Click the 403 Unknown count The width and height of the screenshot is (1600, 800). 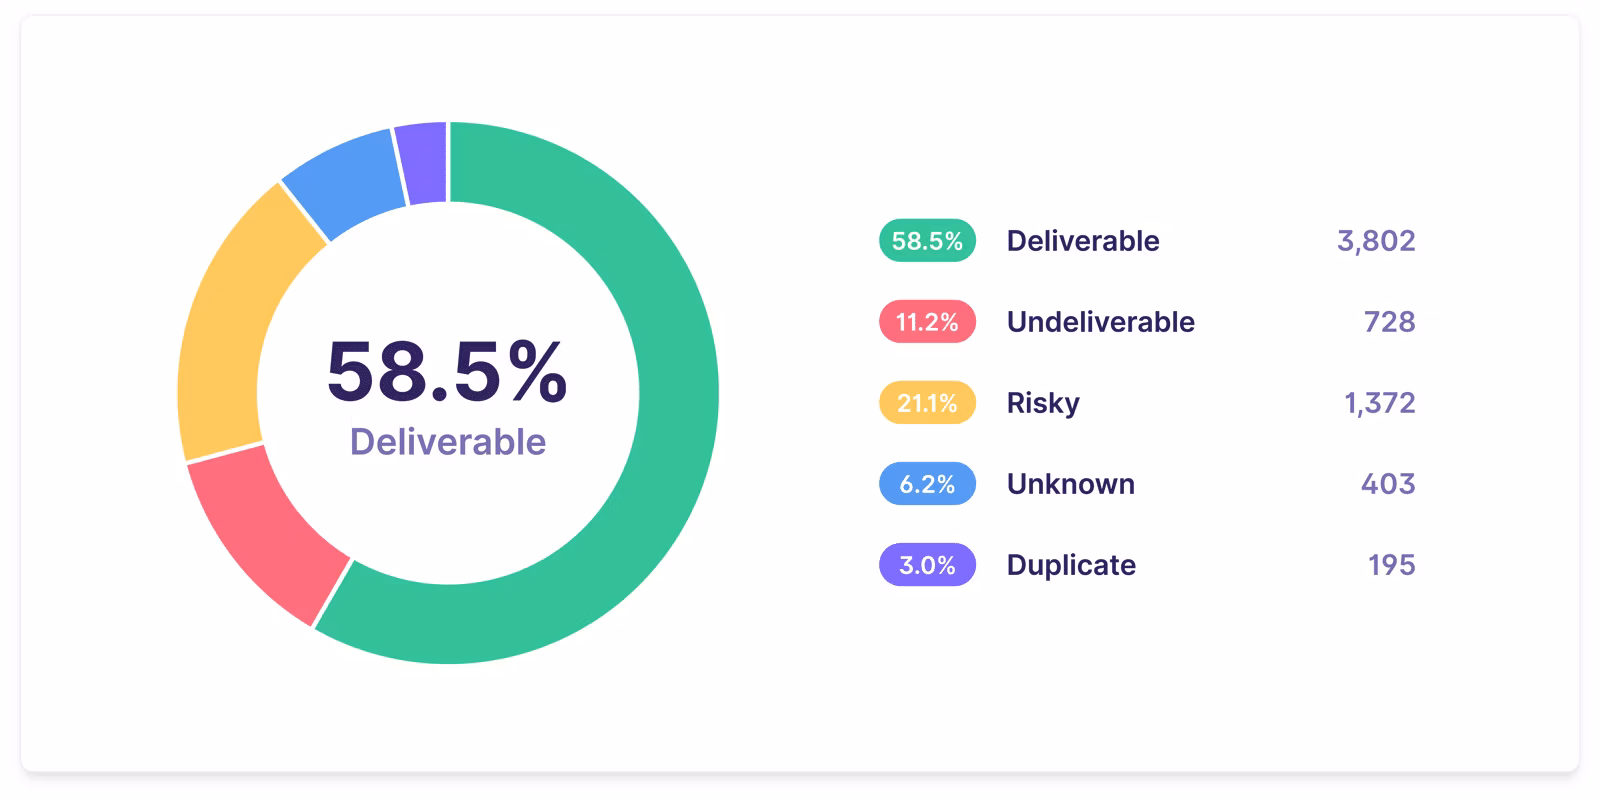(1388, 484)
